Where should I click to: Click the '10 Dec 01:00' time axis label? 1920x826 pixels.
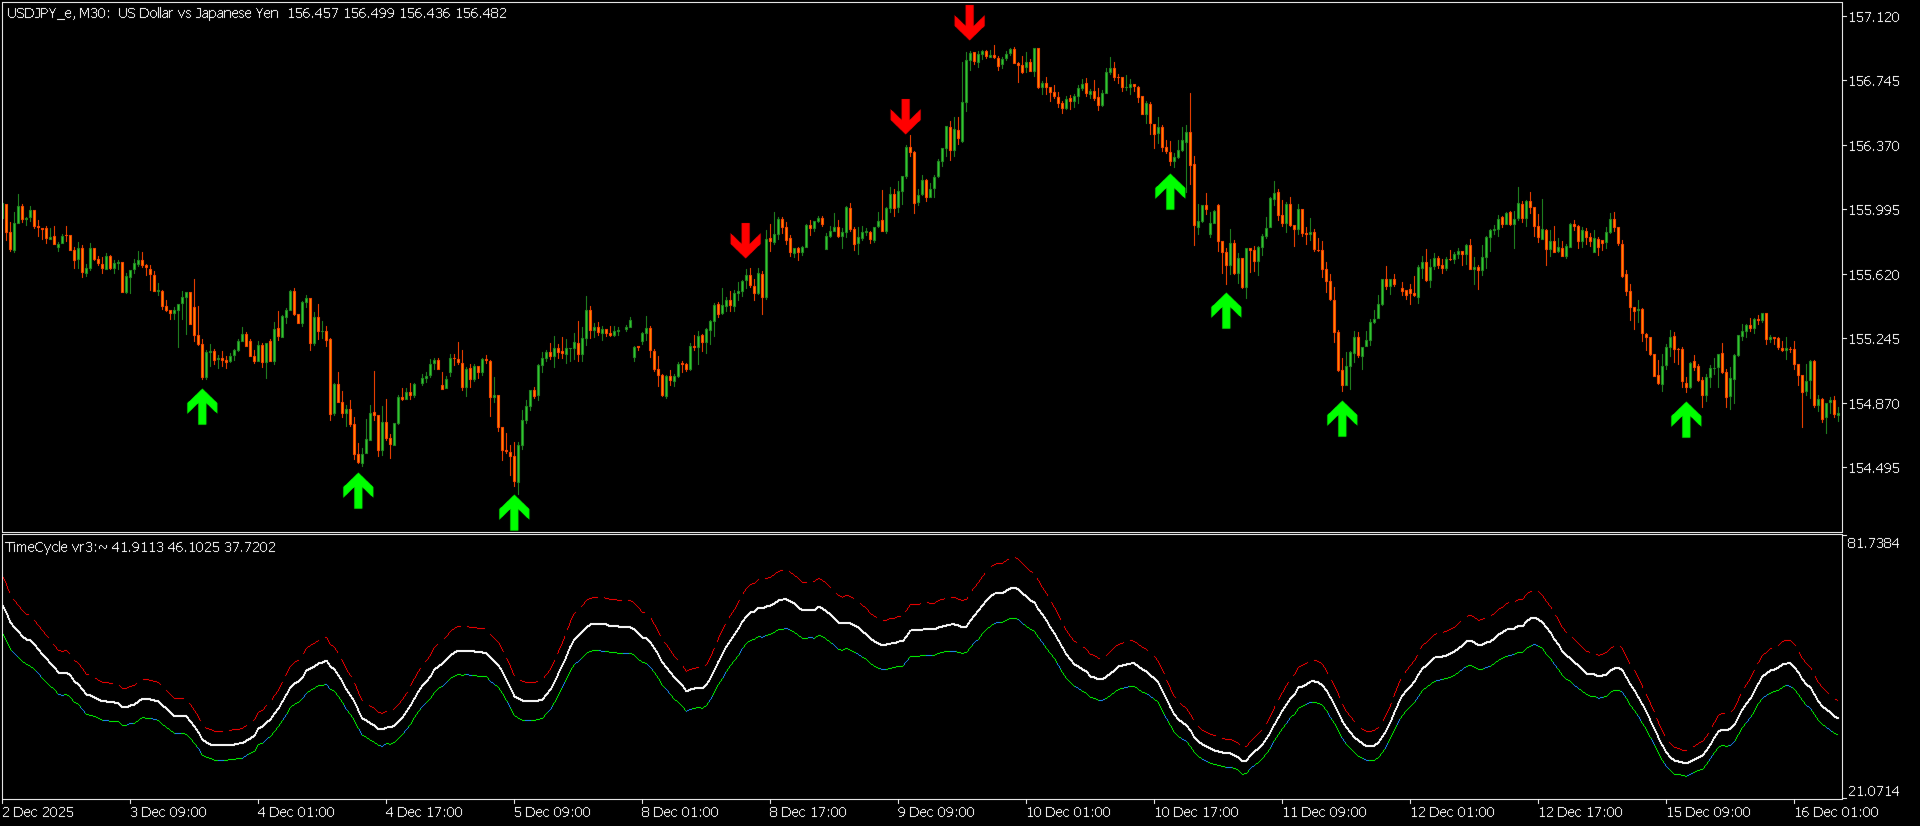point(1068,812)
